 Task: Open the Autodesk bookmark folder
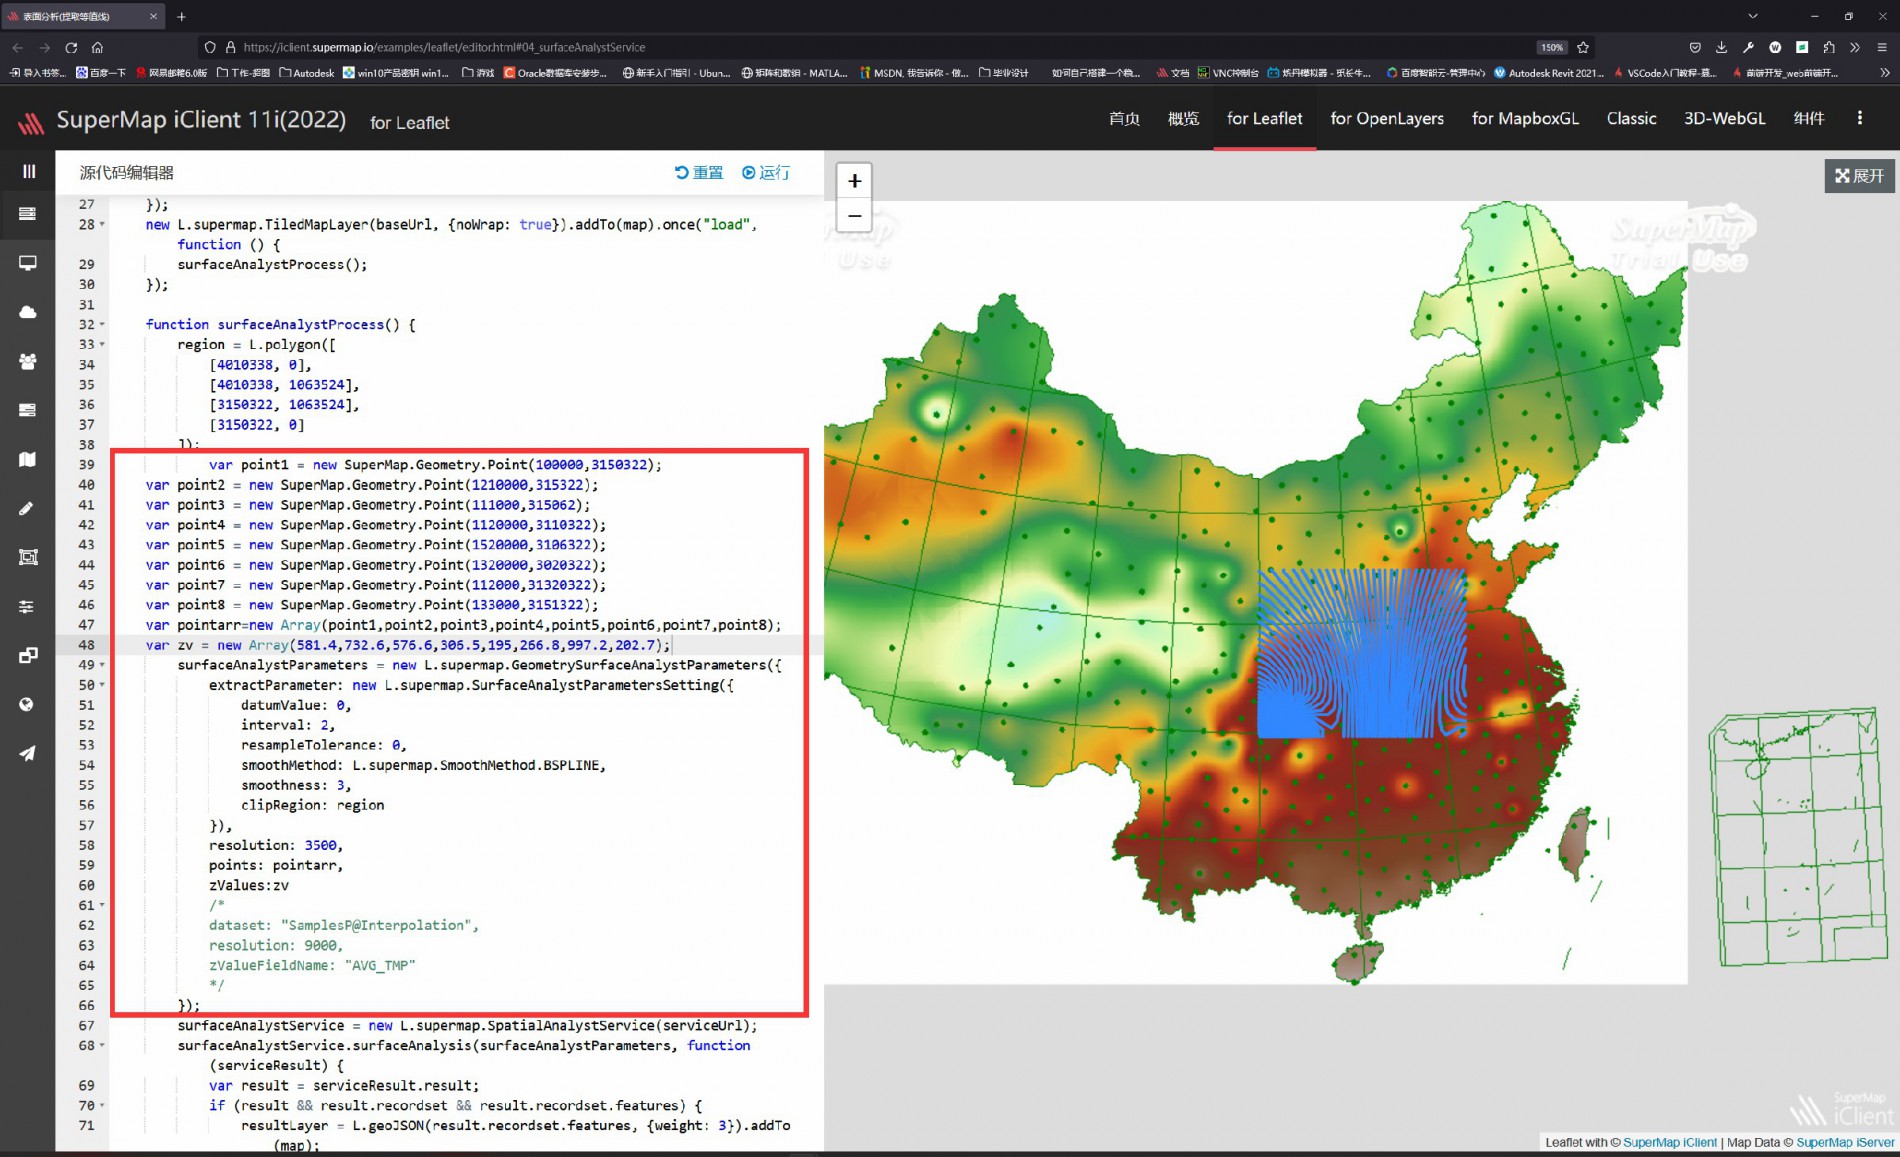click(307, 72)
